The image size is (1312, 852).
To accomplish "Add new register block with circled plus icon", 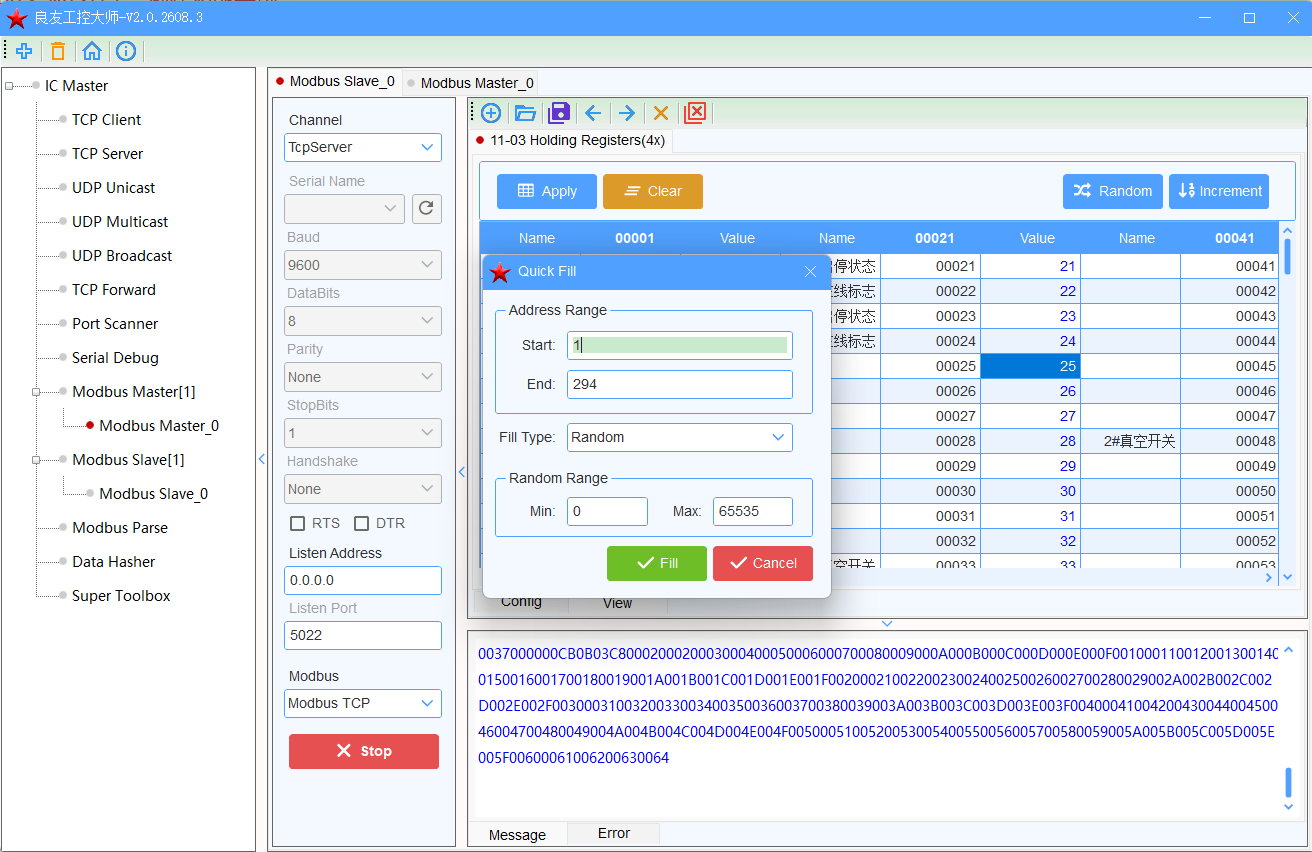I will click(x=491, y=113).
